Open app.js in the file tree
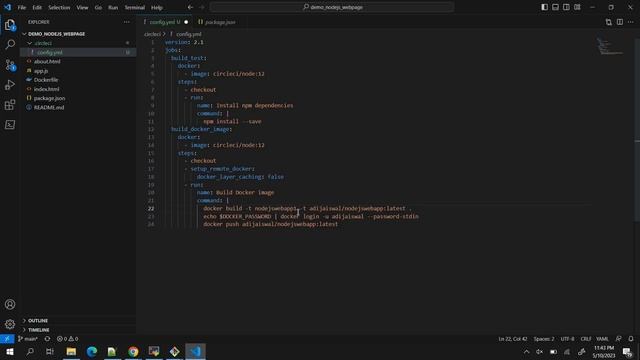 pyautogui.click(x=78, y=71)
